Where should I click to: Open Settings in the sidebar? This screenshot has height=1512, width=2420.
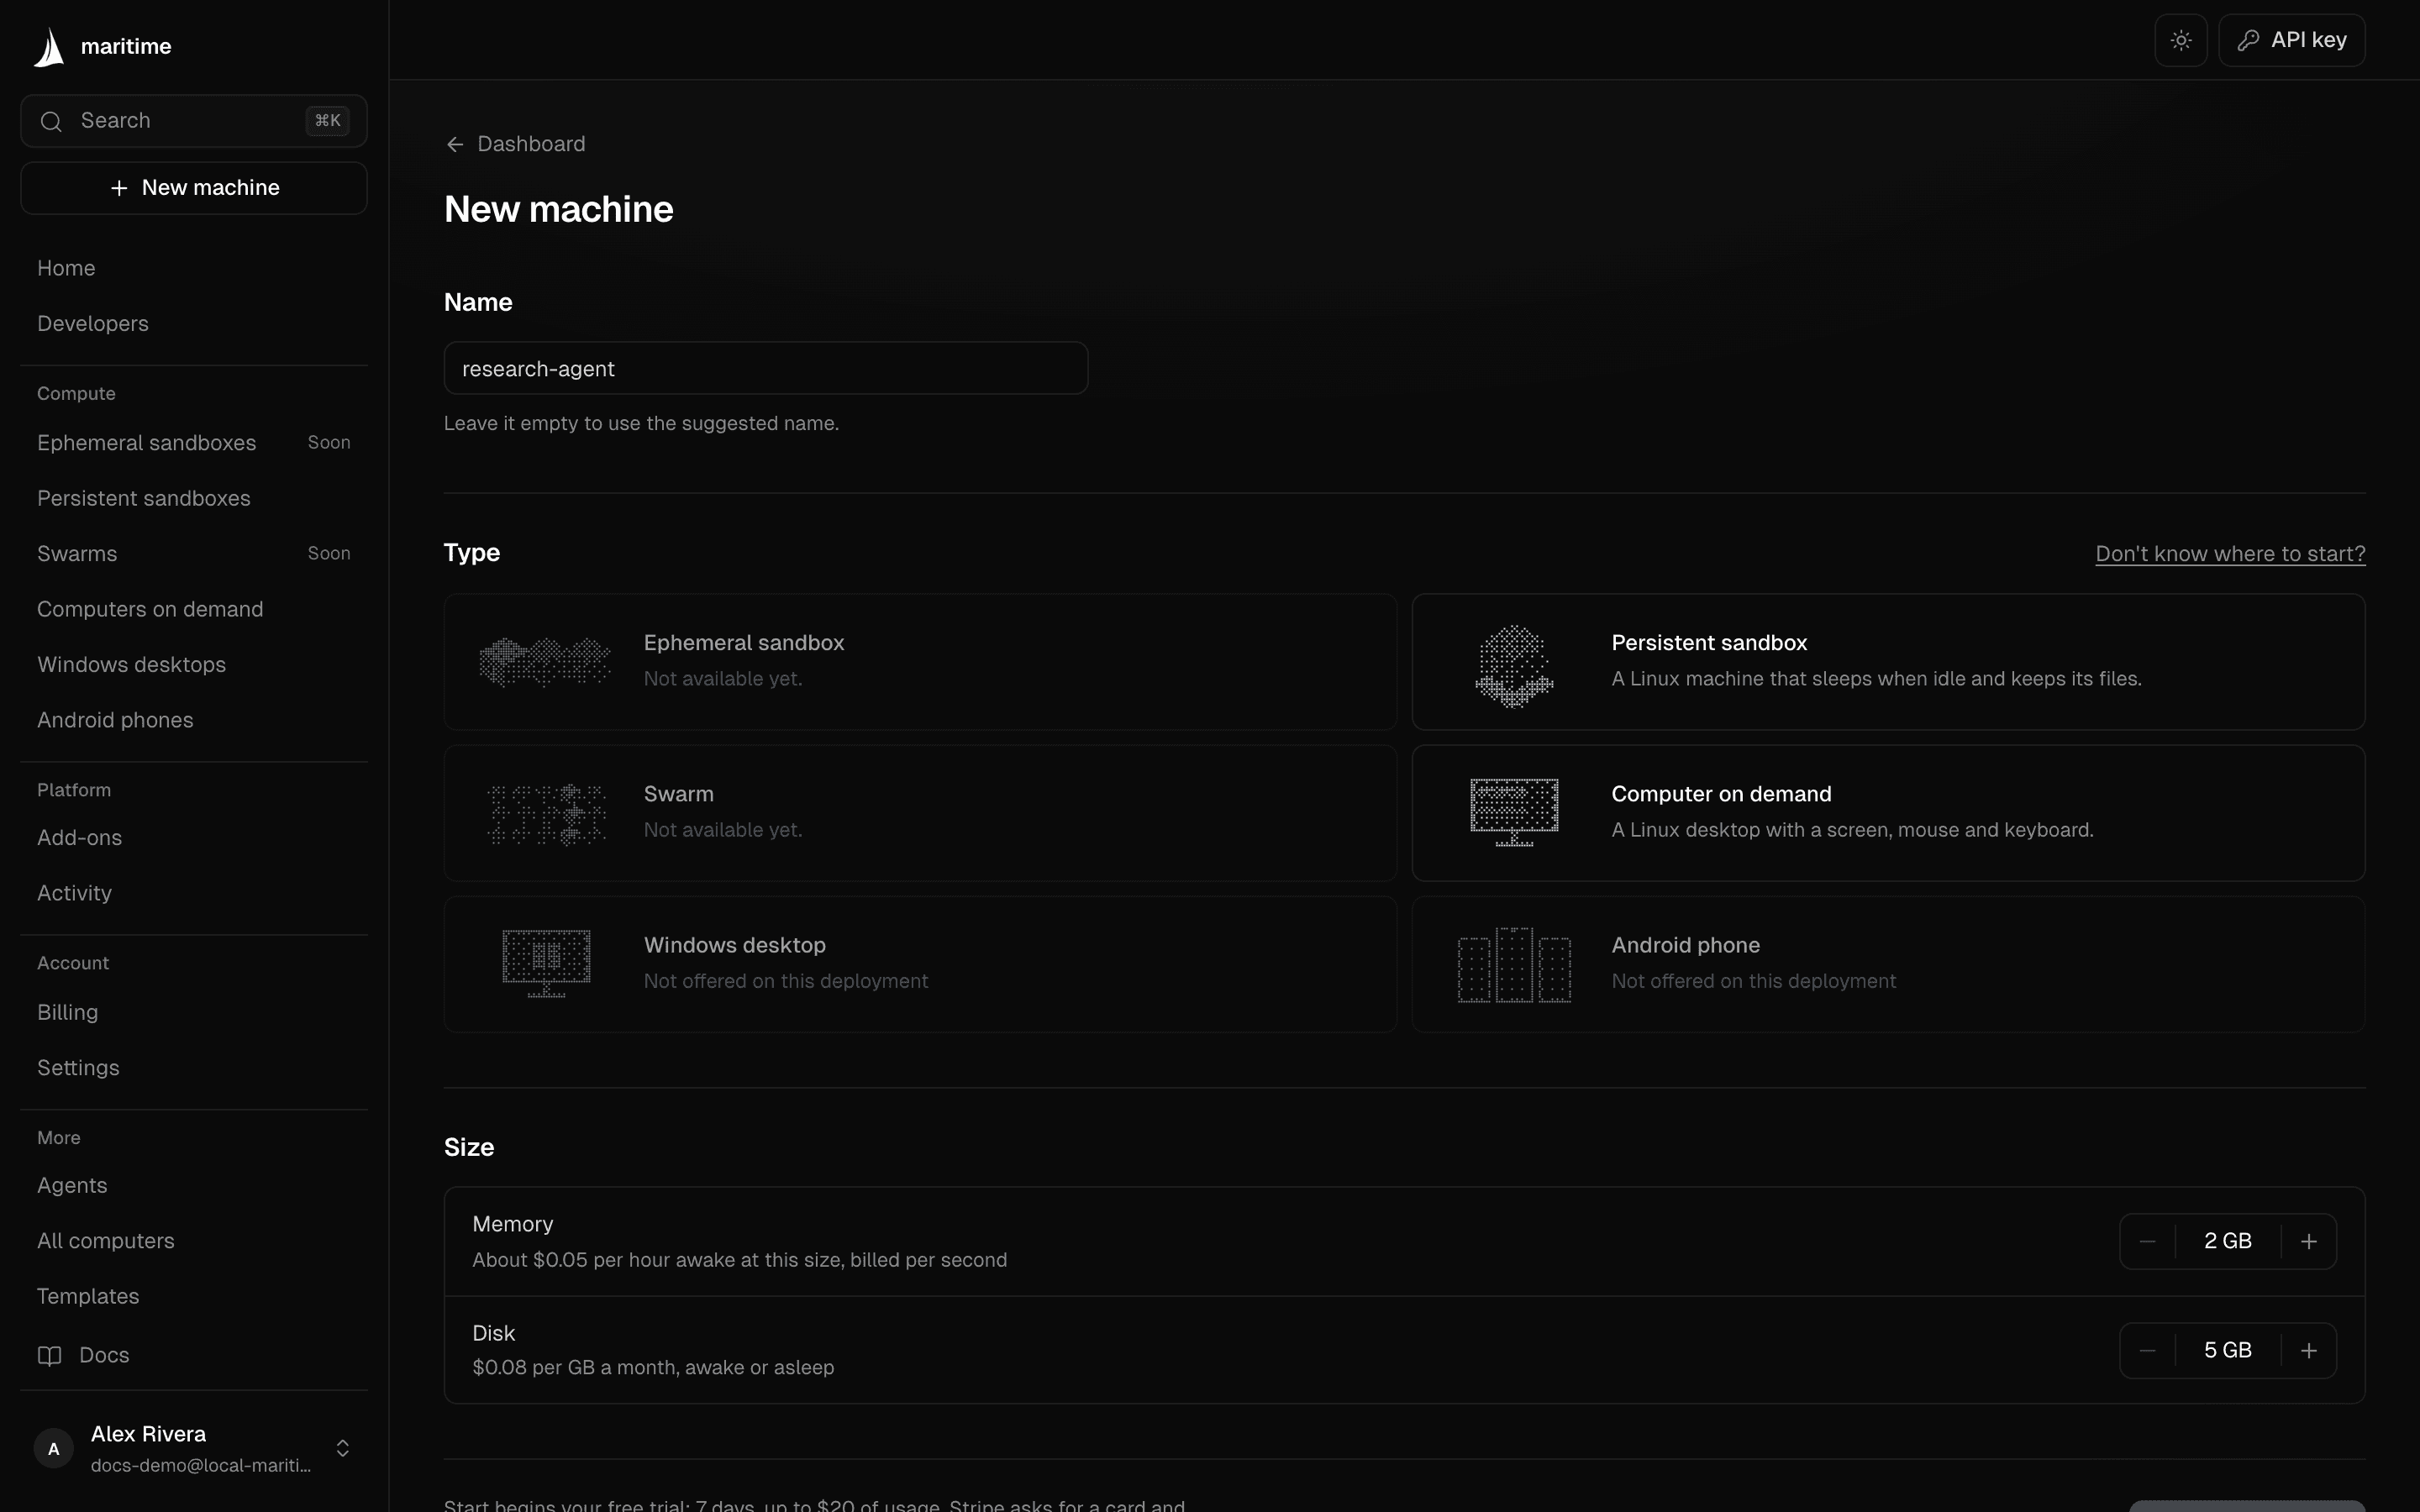pos(194,1068)
